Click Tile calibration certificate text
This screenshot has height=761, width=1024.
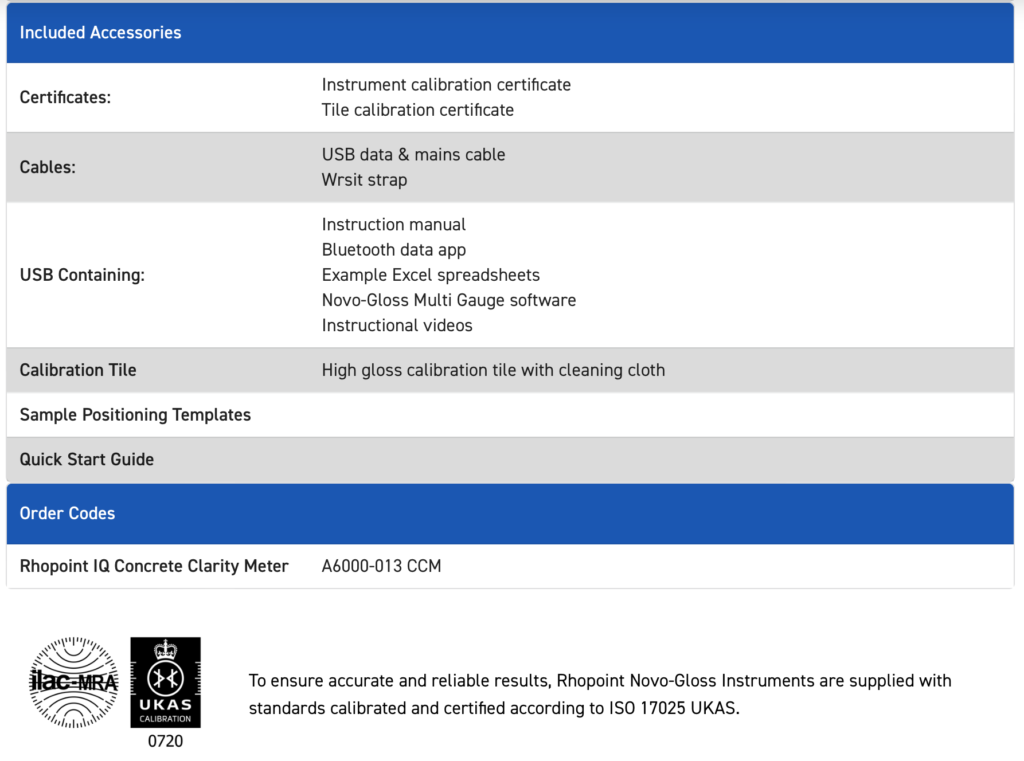pyautogui.click(x=417, y=110)
